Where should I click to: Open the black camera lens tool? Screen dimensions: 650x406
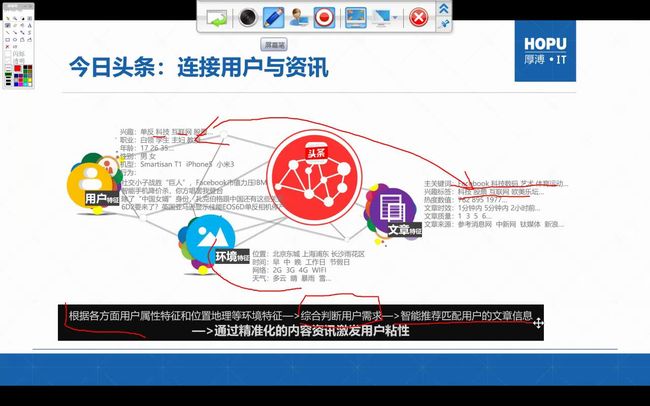point(248,17)
